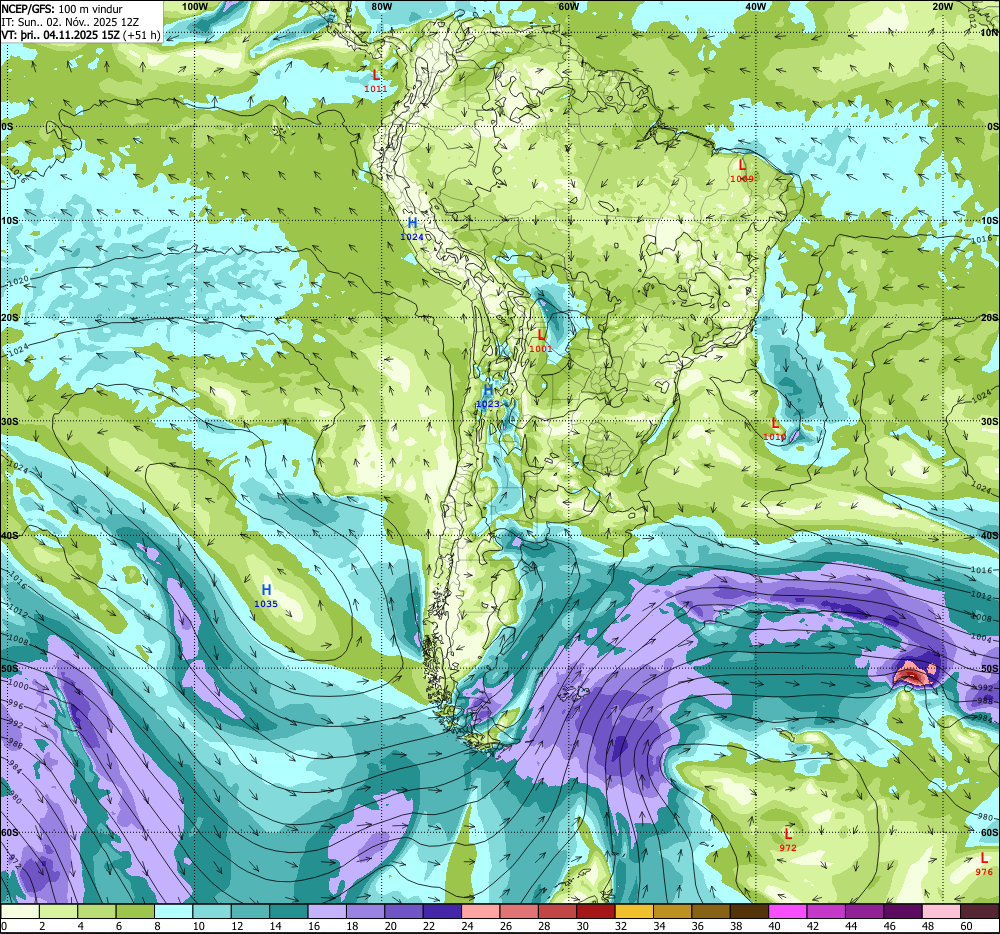This screenshot has height=934, width=1000.
Task: Click the pale 0–2 legend swatch
Action: [20, 911]
